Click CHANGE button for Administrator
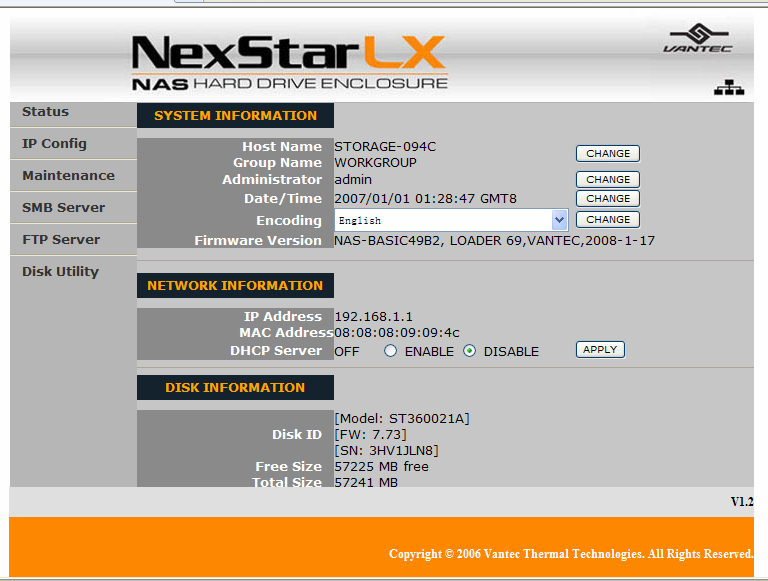Image resolution: width=768 pixels, height=581 pixels. pyautogui.click(x=608, y=179)
